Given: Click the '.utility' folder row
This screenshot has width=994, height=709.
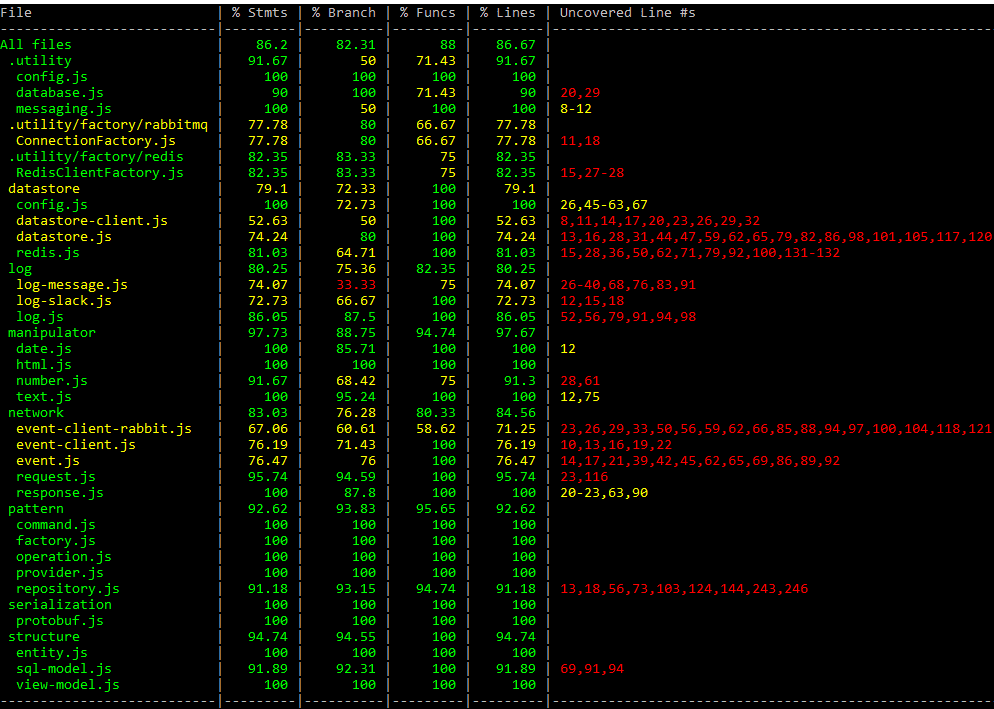Looking at the screenshot, I should pos(40,61).
